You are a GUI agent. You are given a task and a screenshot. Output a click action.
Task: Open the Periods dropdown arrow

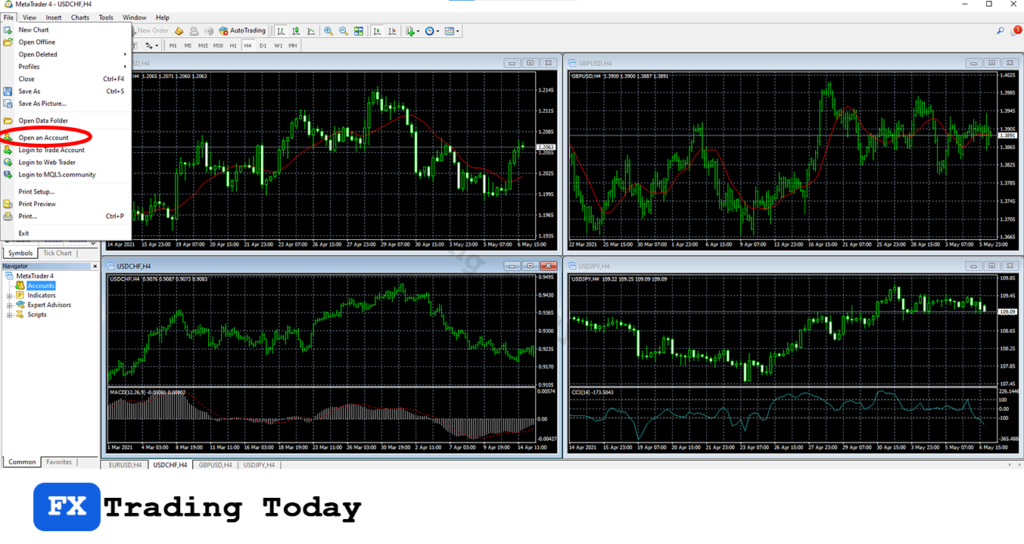pos(438,31)
